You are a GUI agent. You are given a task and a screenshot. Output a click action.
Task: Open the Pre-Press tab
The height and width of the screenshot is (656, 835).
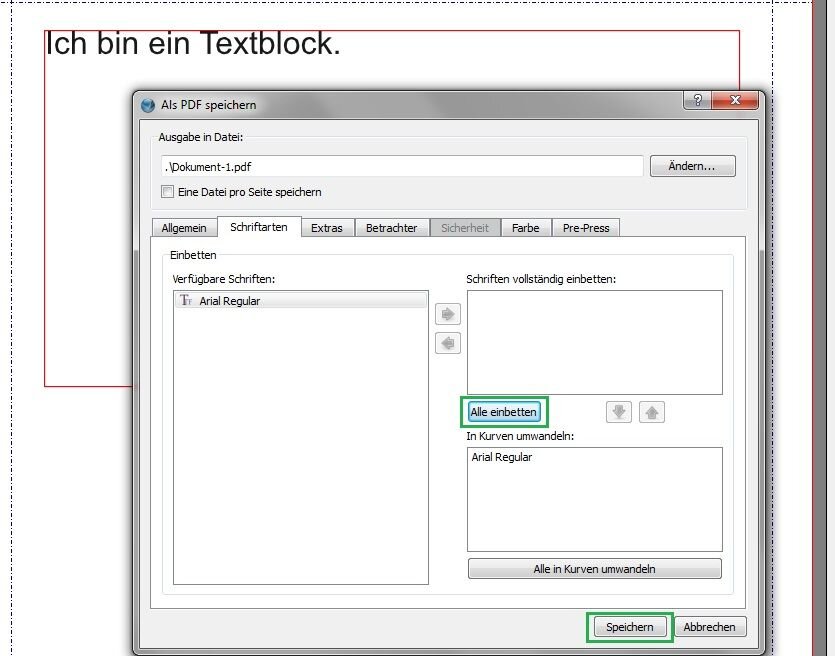(x=585, y=228)
